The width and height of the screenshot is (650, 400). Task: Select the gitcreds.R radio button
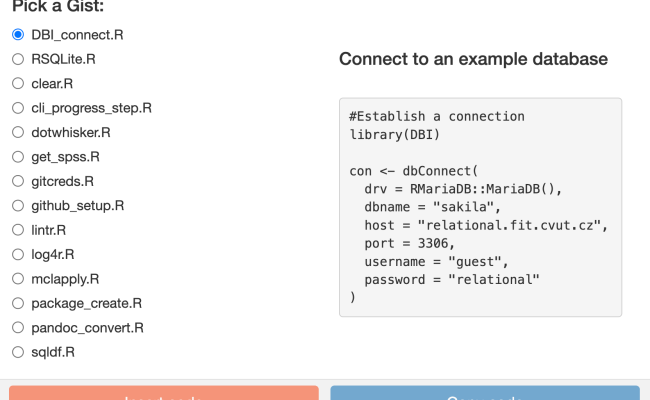(x=18, y=181)
